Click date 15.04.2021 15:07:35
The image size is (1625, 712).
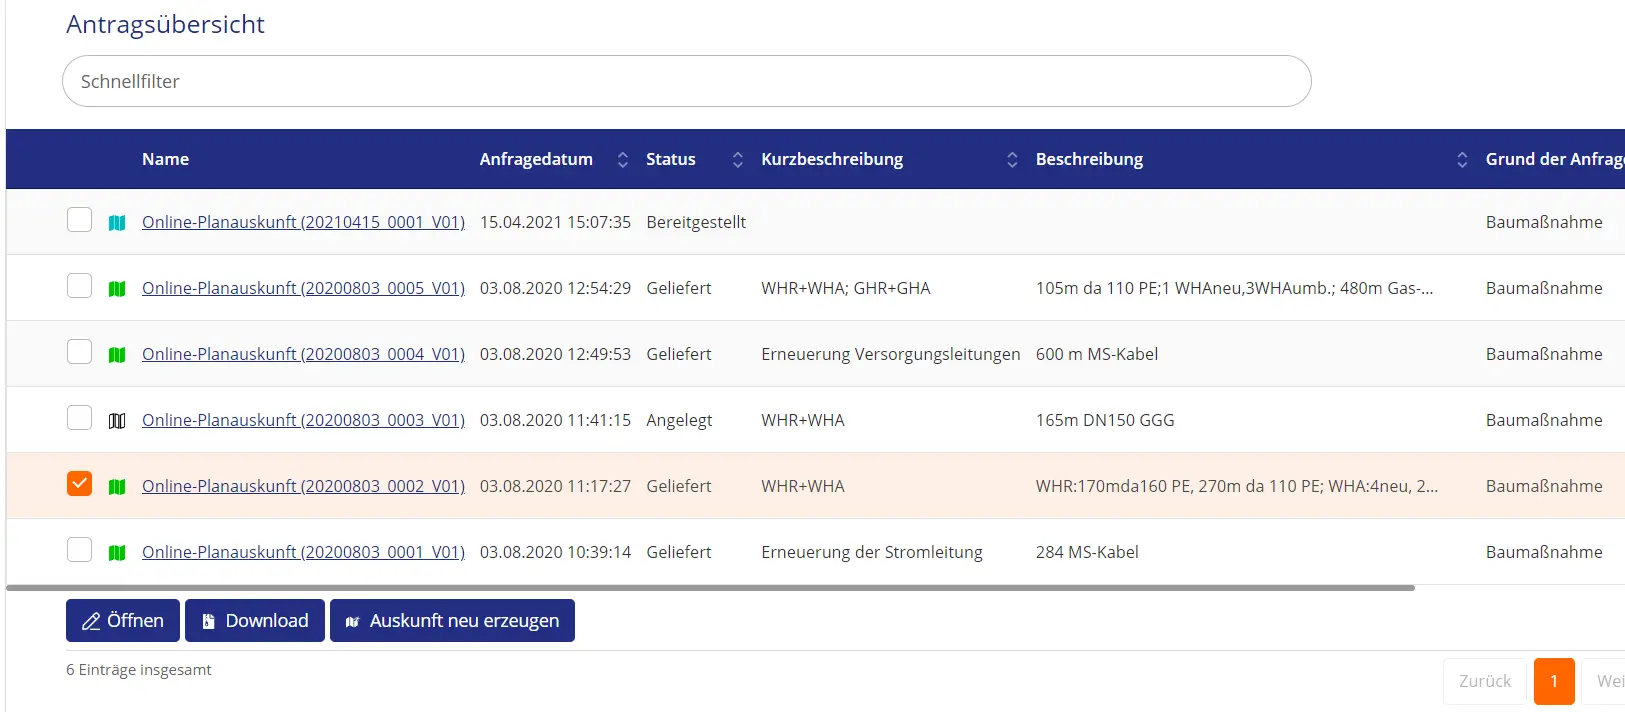click(x=555, y=222)
